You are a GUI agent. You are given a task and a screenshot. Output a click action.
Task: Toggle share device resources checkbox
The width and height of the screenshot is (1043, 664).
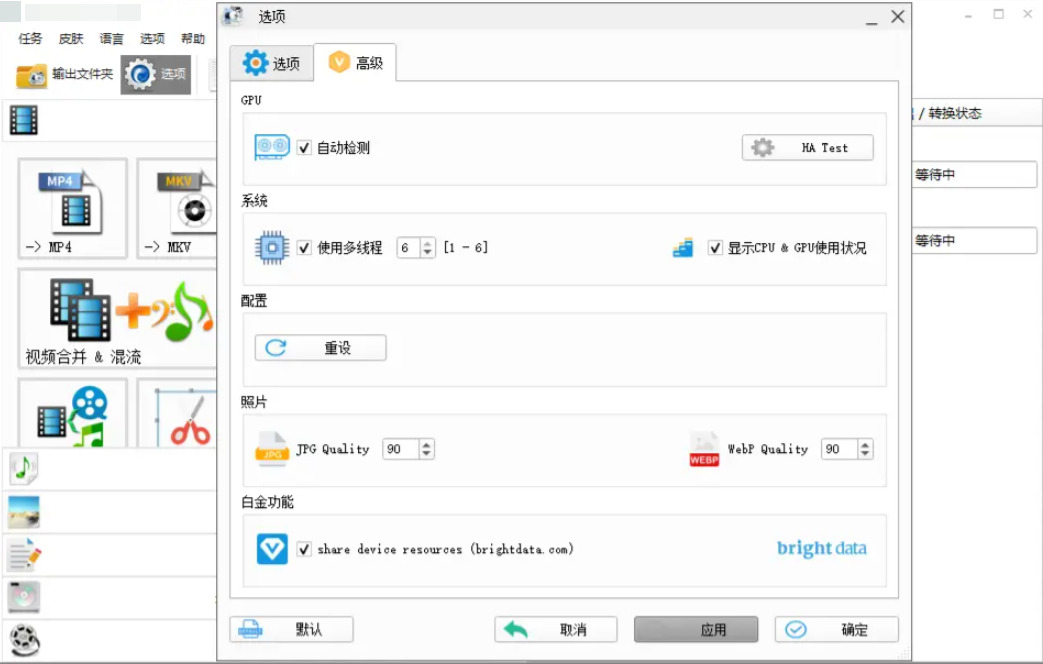point(304,549)
